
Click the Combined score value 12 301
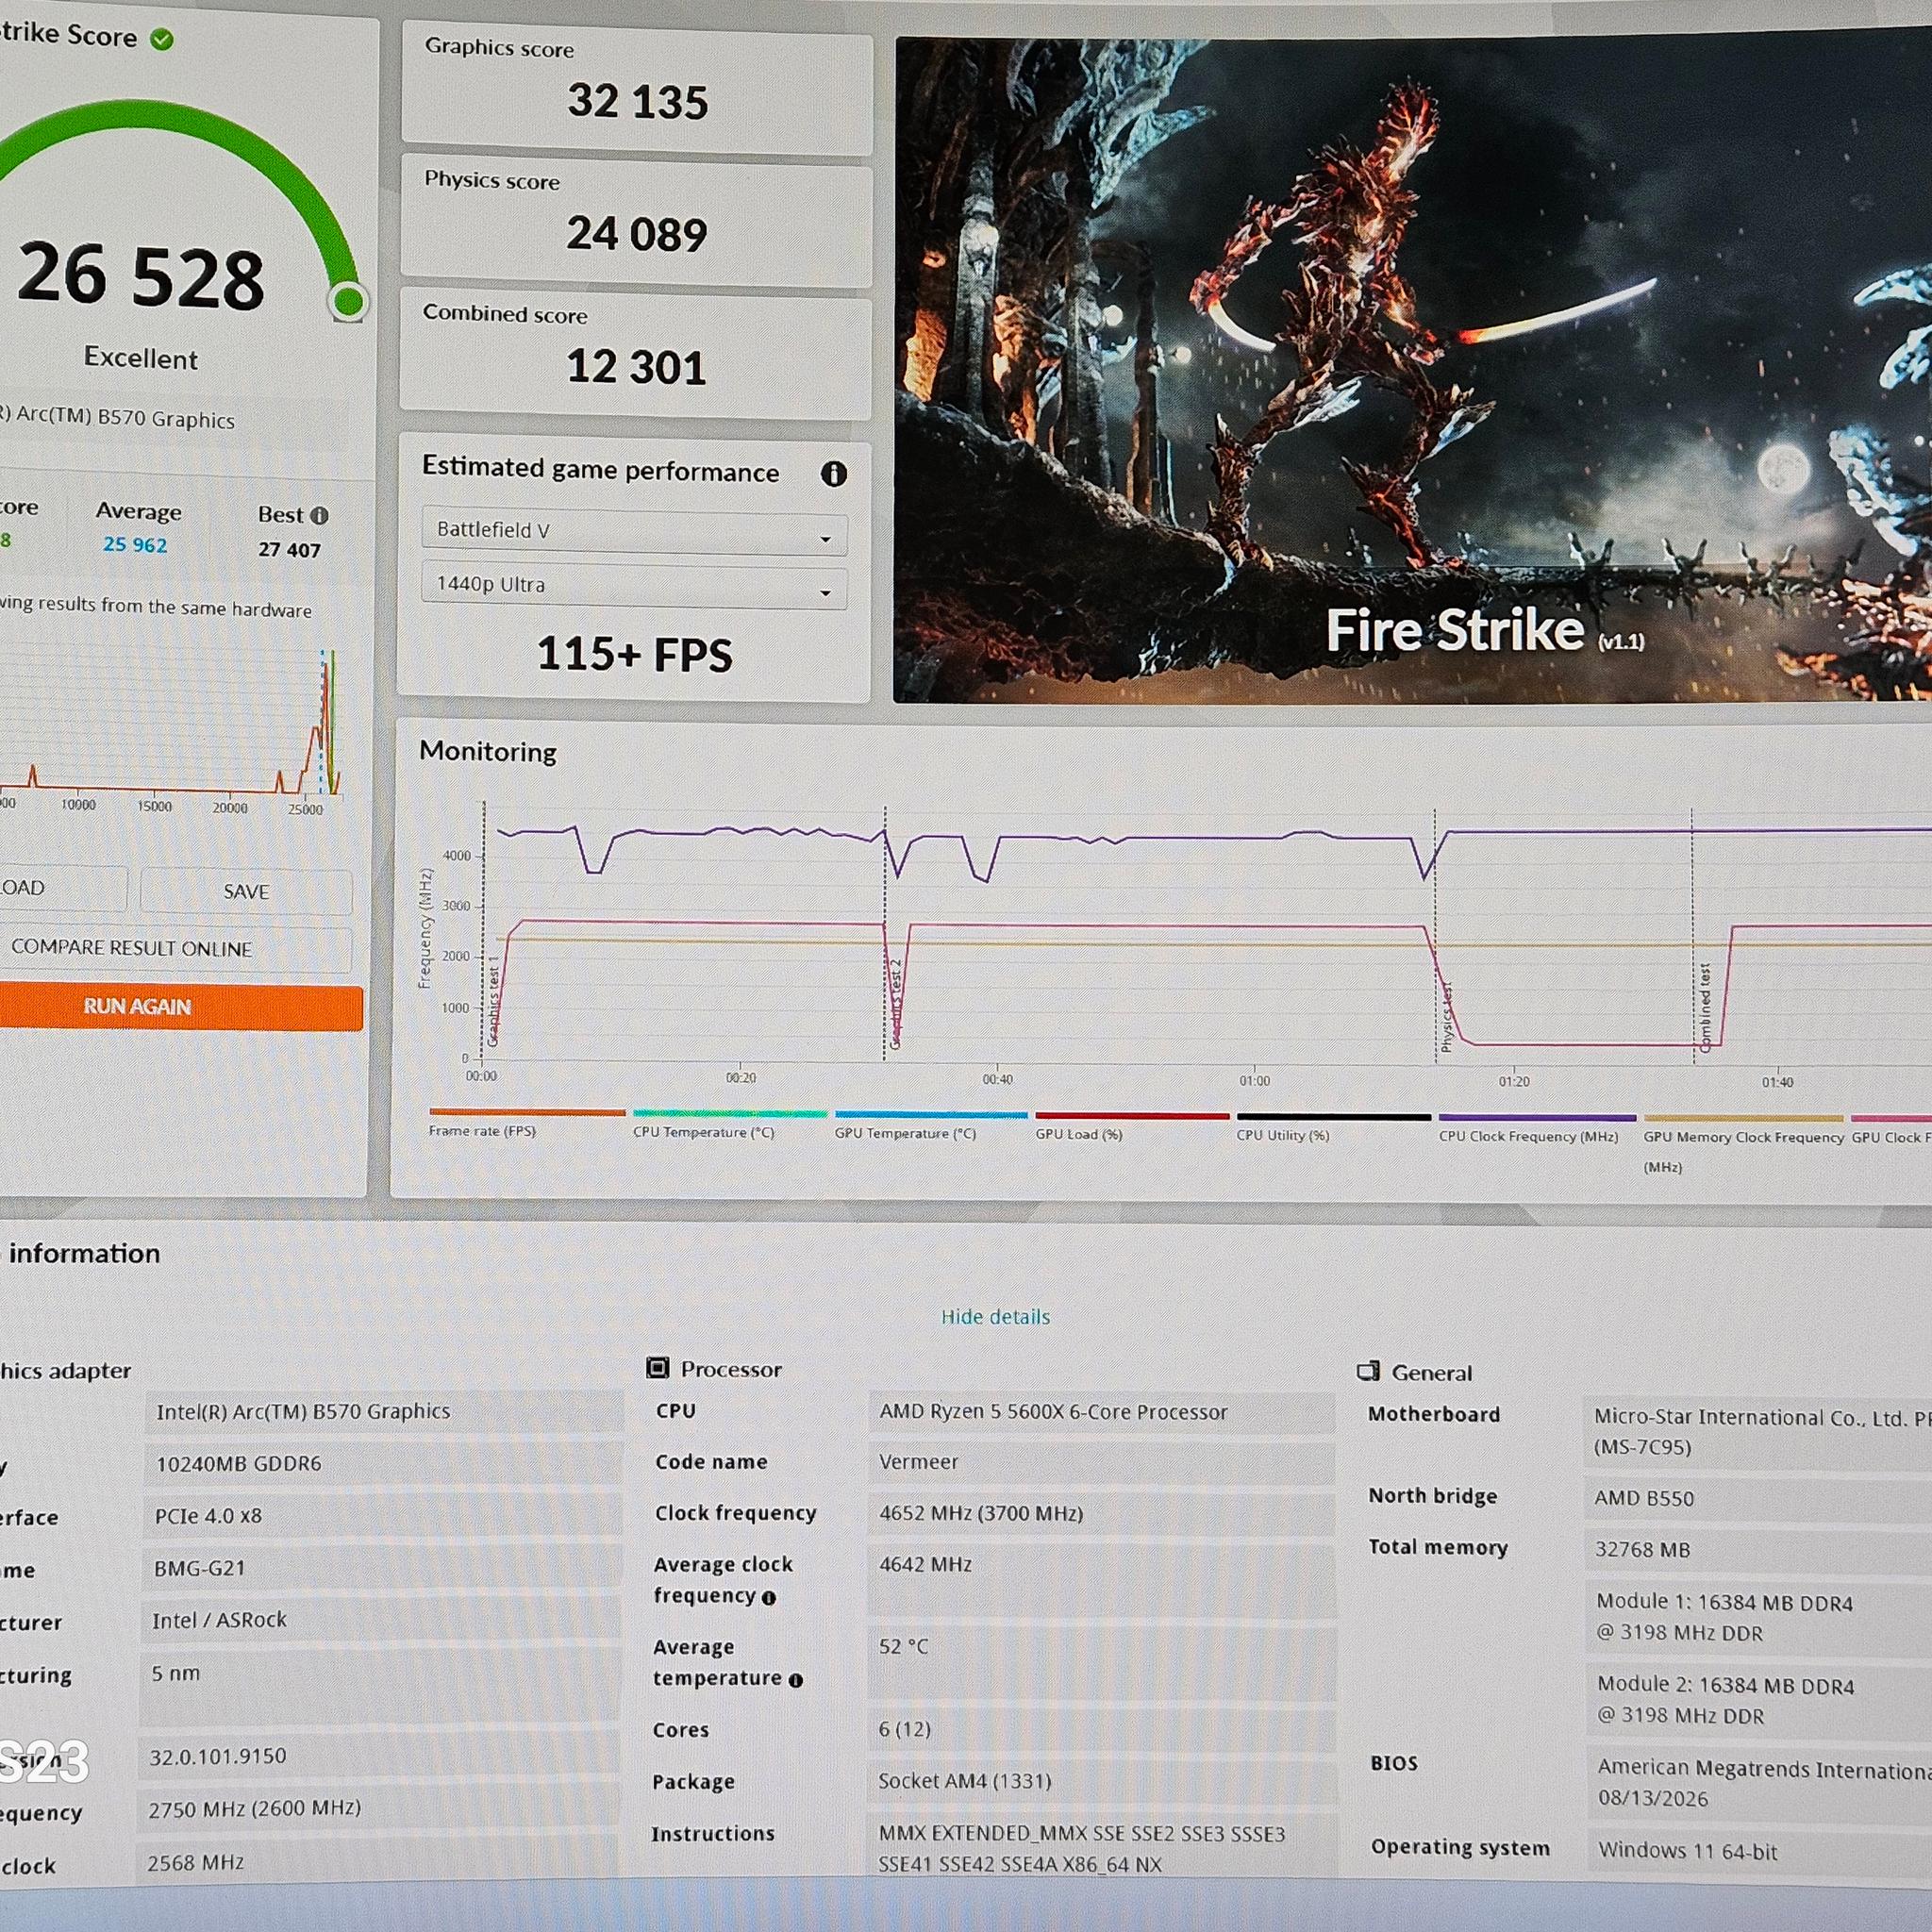pos(636,366)
